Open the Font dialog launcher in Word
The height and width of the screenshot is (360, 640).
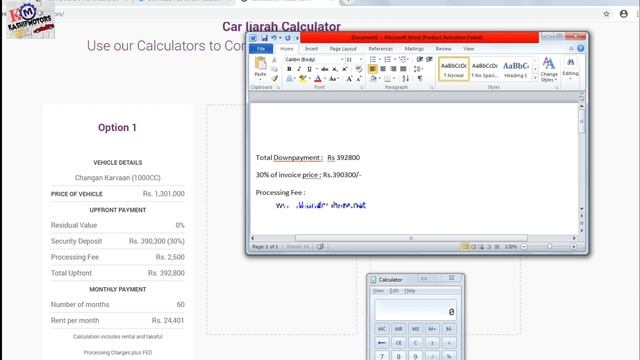[361, 87]
